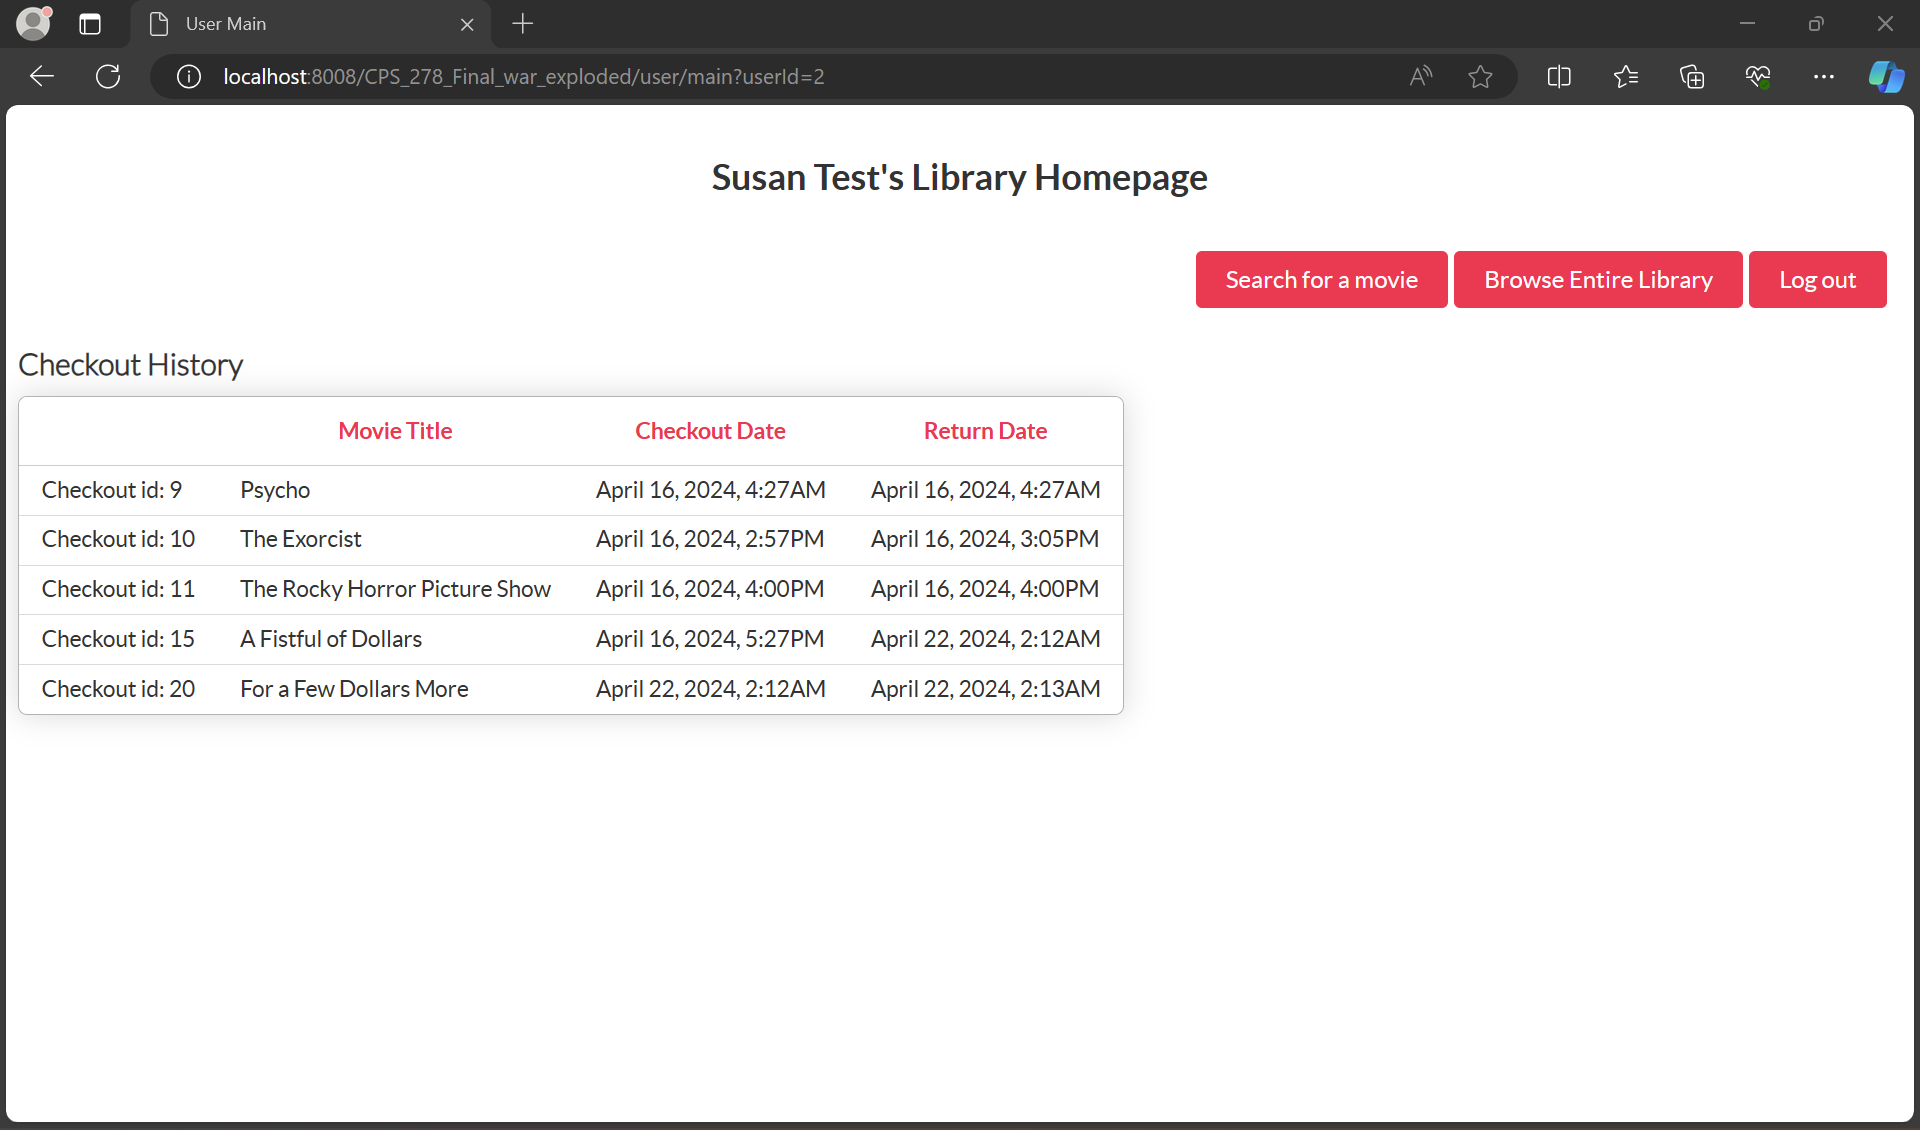This screenshot has height=1130, width=1920.
Task: Open Settings and more ellipsis menu
Action: [1824, 77]
